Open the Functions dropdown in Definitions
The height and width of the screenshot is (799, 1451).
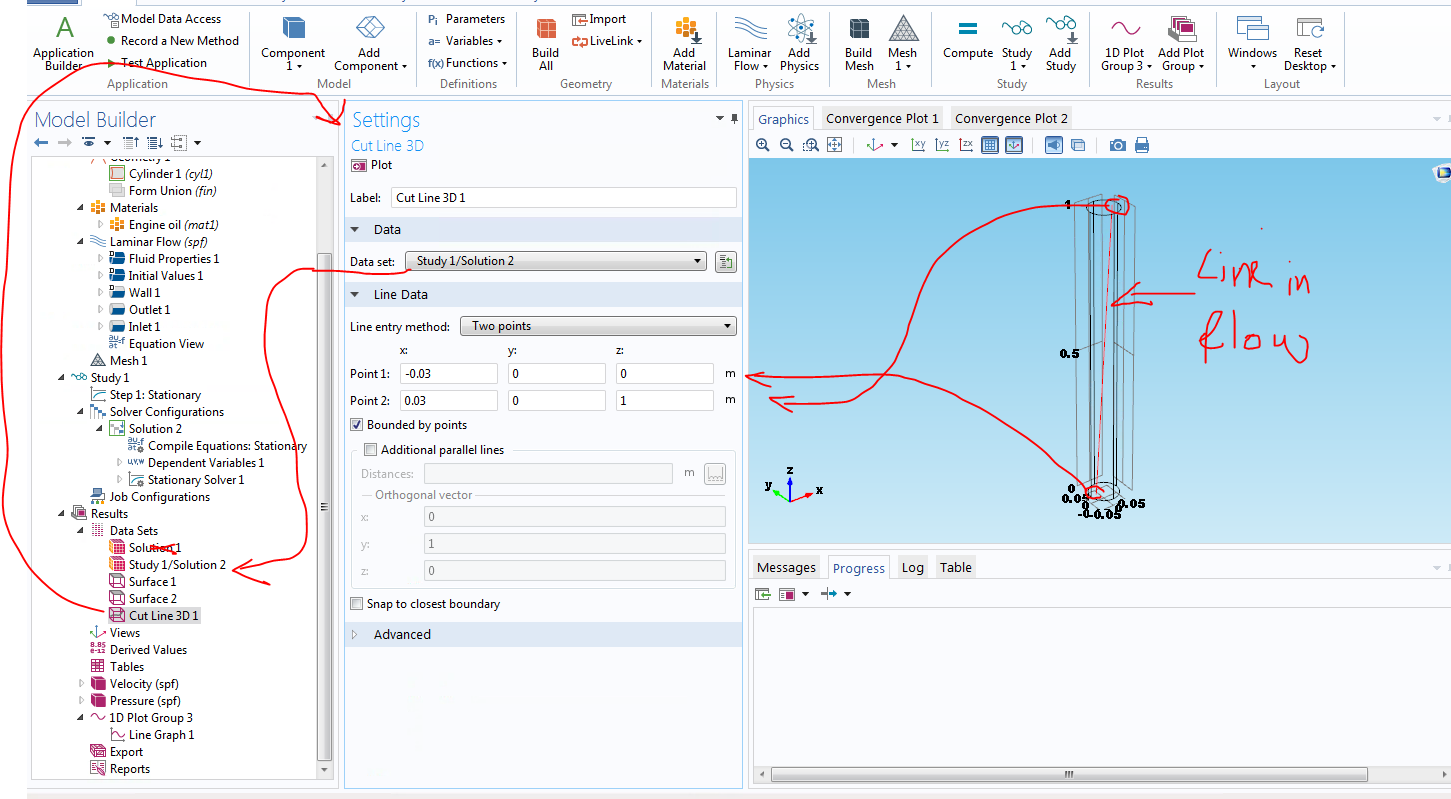(x=467, y=63)
